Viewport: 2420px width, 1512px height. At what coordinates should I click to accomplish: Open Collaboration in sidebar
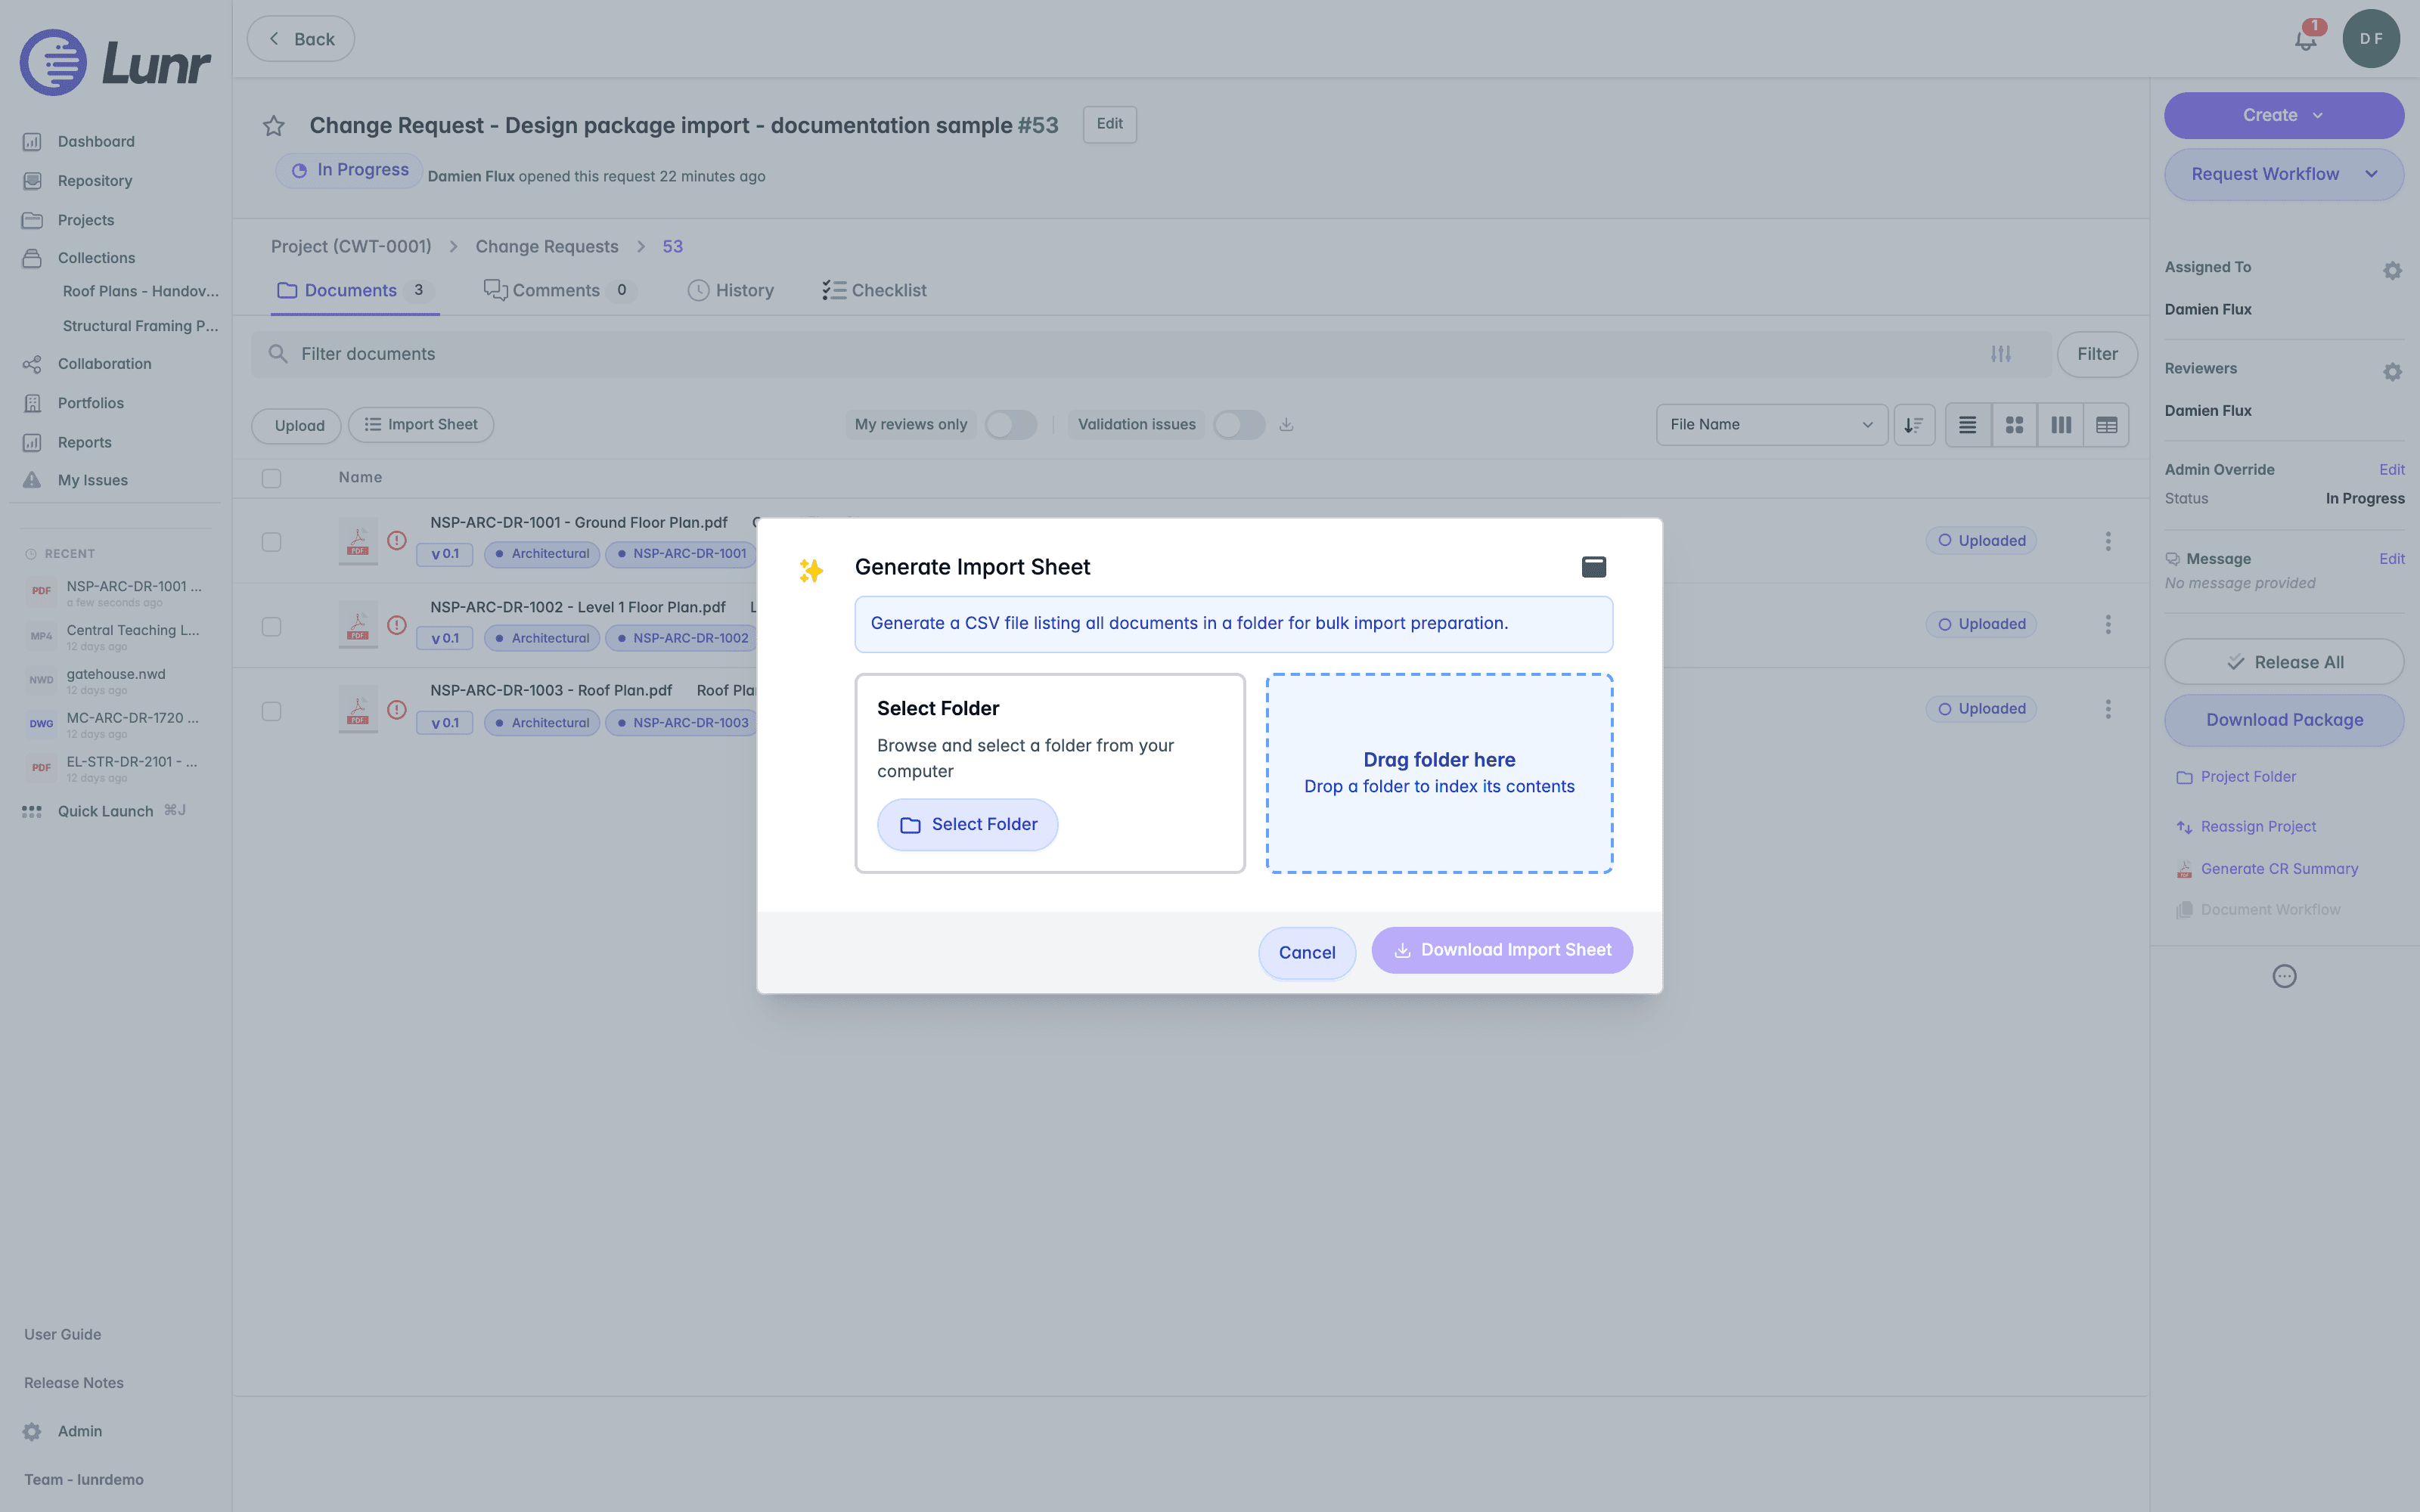(x=104, y=364)
